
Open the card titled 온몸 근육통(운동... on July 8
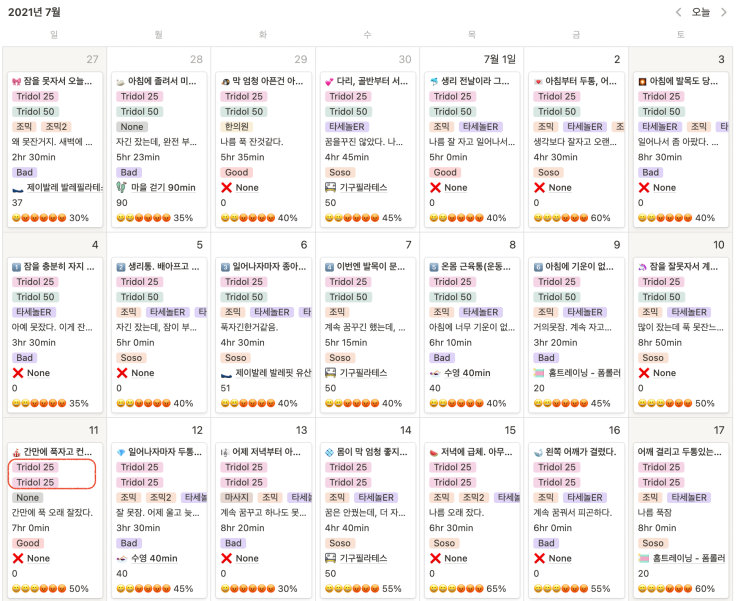click(472, 335)
